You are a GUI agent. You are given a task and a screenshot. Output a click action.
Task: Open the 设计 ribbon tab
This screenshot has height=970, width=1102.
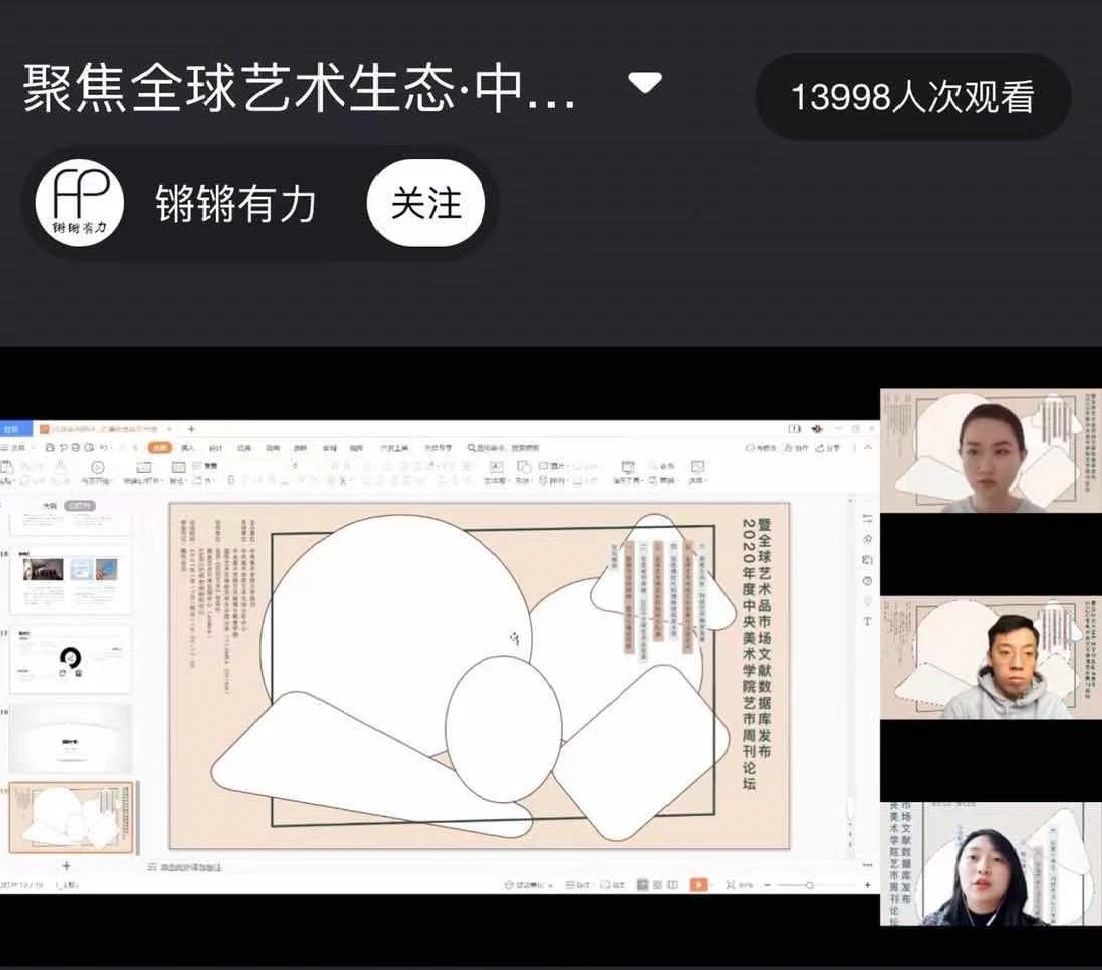pos(216,448)
